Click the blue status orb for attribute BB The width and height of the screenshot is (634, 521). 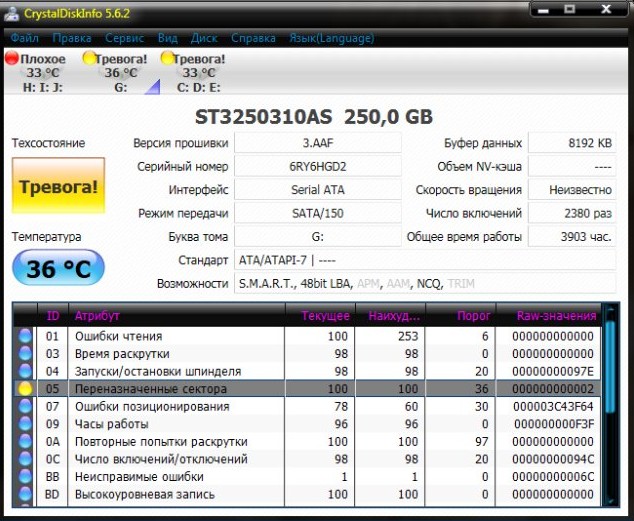click(x=25, y=477)
